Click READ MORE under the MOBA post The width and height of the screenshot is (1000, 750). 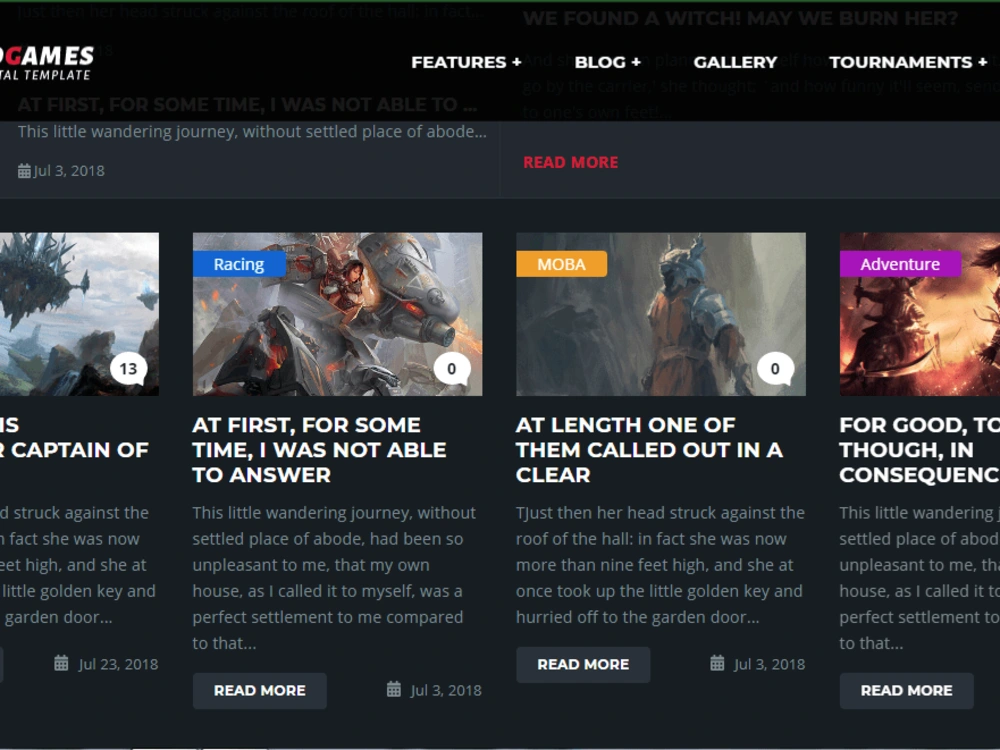(583, 665)
